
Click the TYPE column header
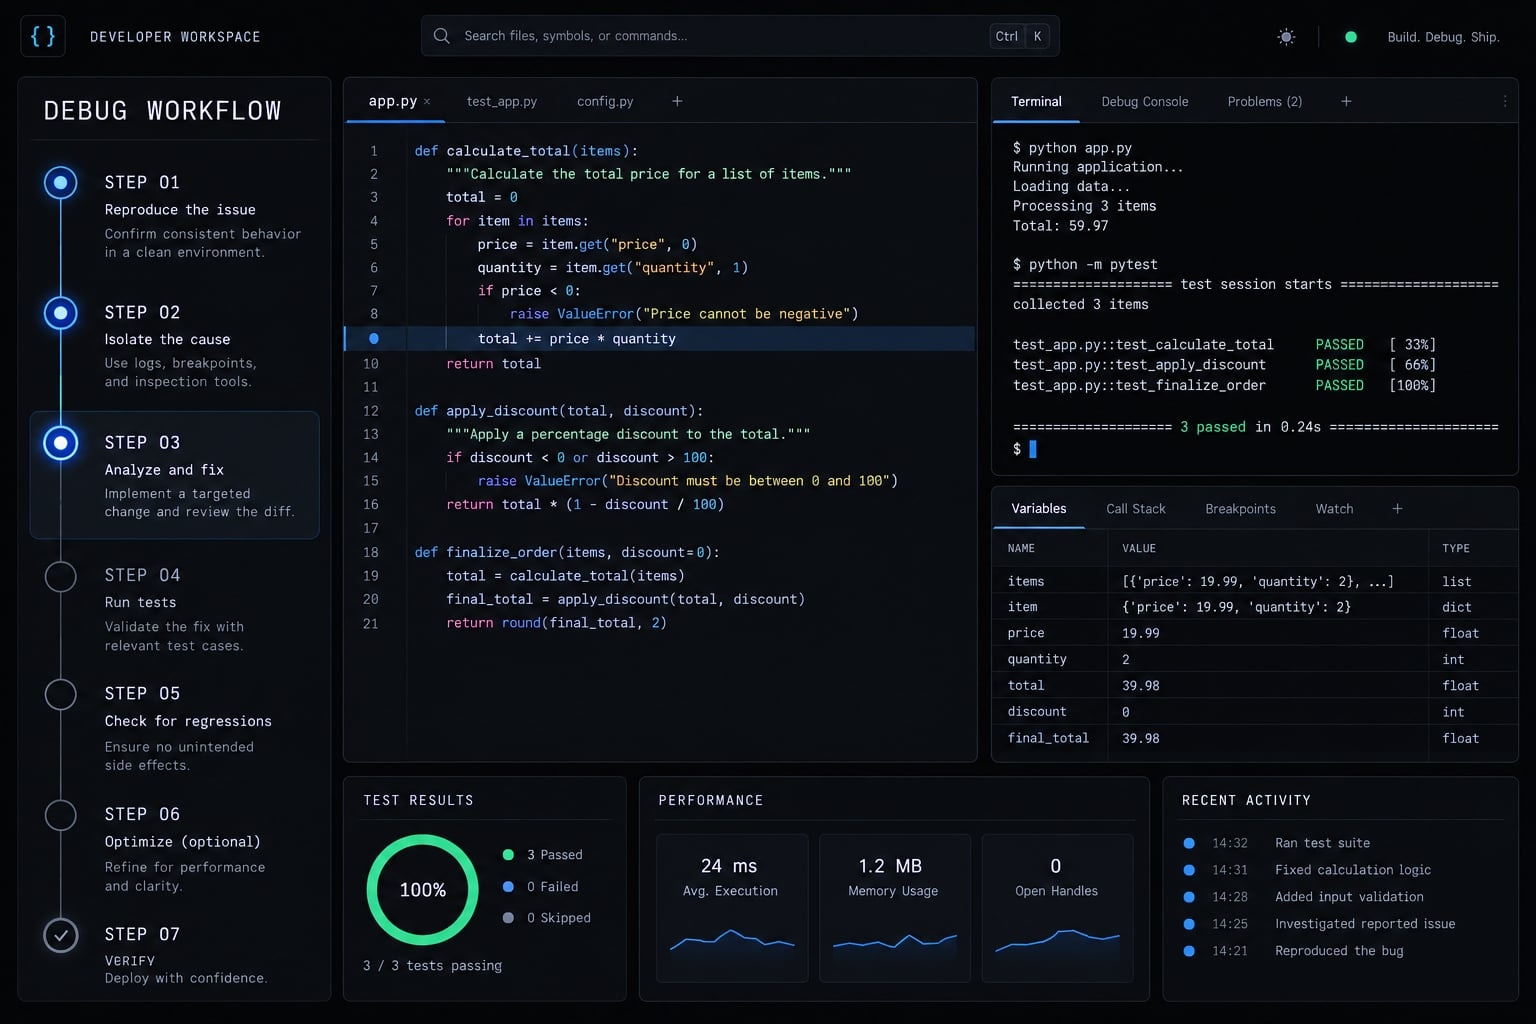click(x=1456, y=548)
